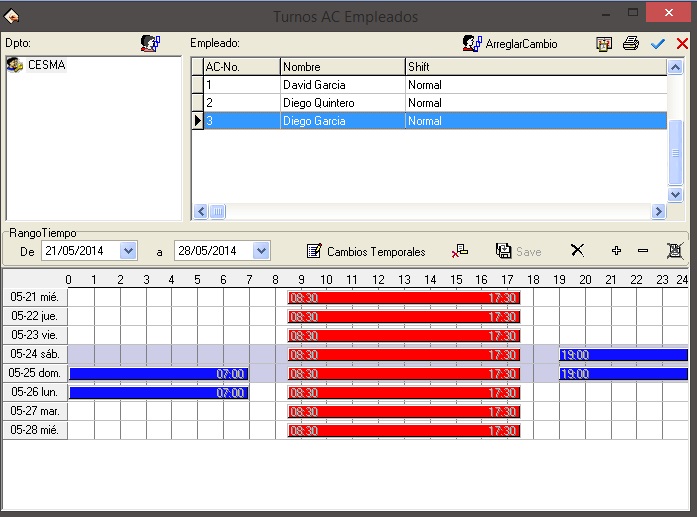This screenshot has height=517, width=697.
Task: Click the ArreglarCambio button
Action: 510,44
